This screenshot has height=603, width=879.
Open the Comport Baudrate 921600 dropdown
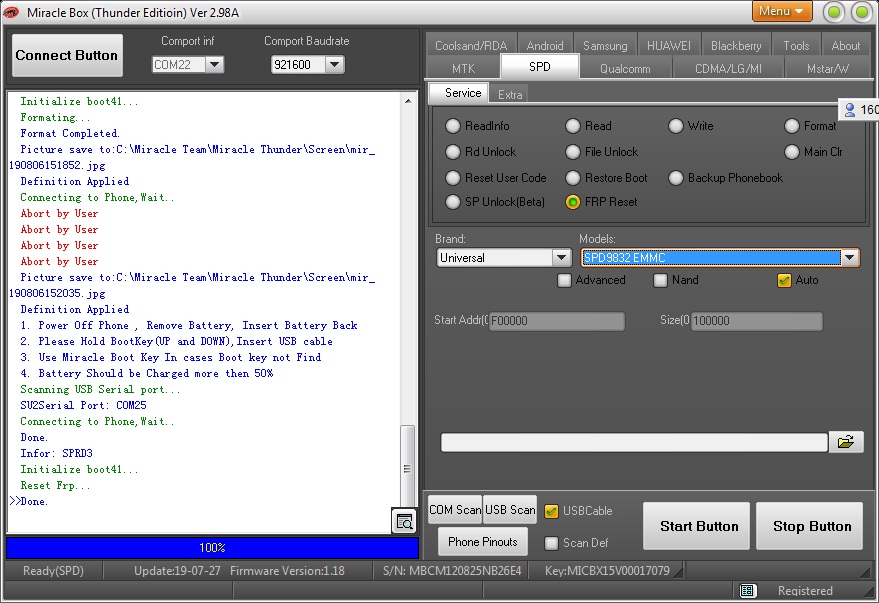tap(335, 65)
